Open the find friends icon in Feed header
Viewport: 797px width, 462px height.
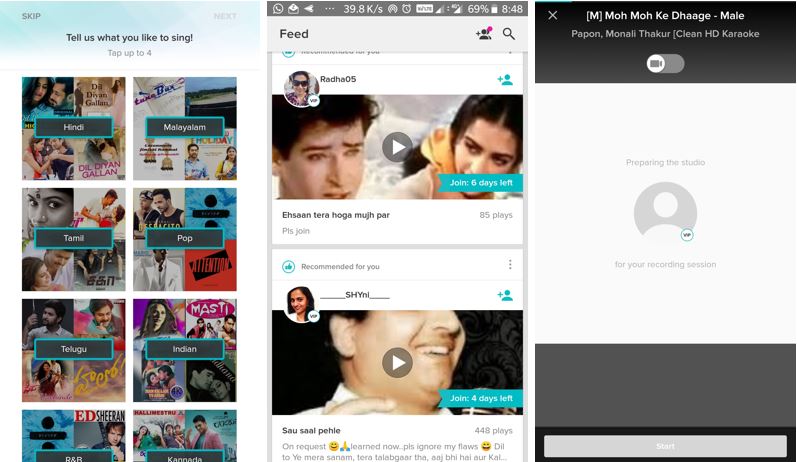point(484,34)
